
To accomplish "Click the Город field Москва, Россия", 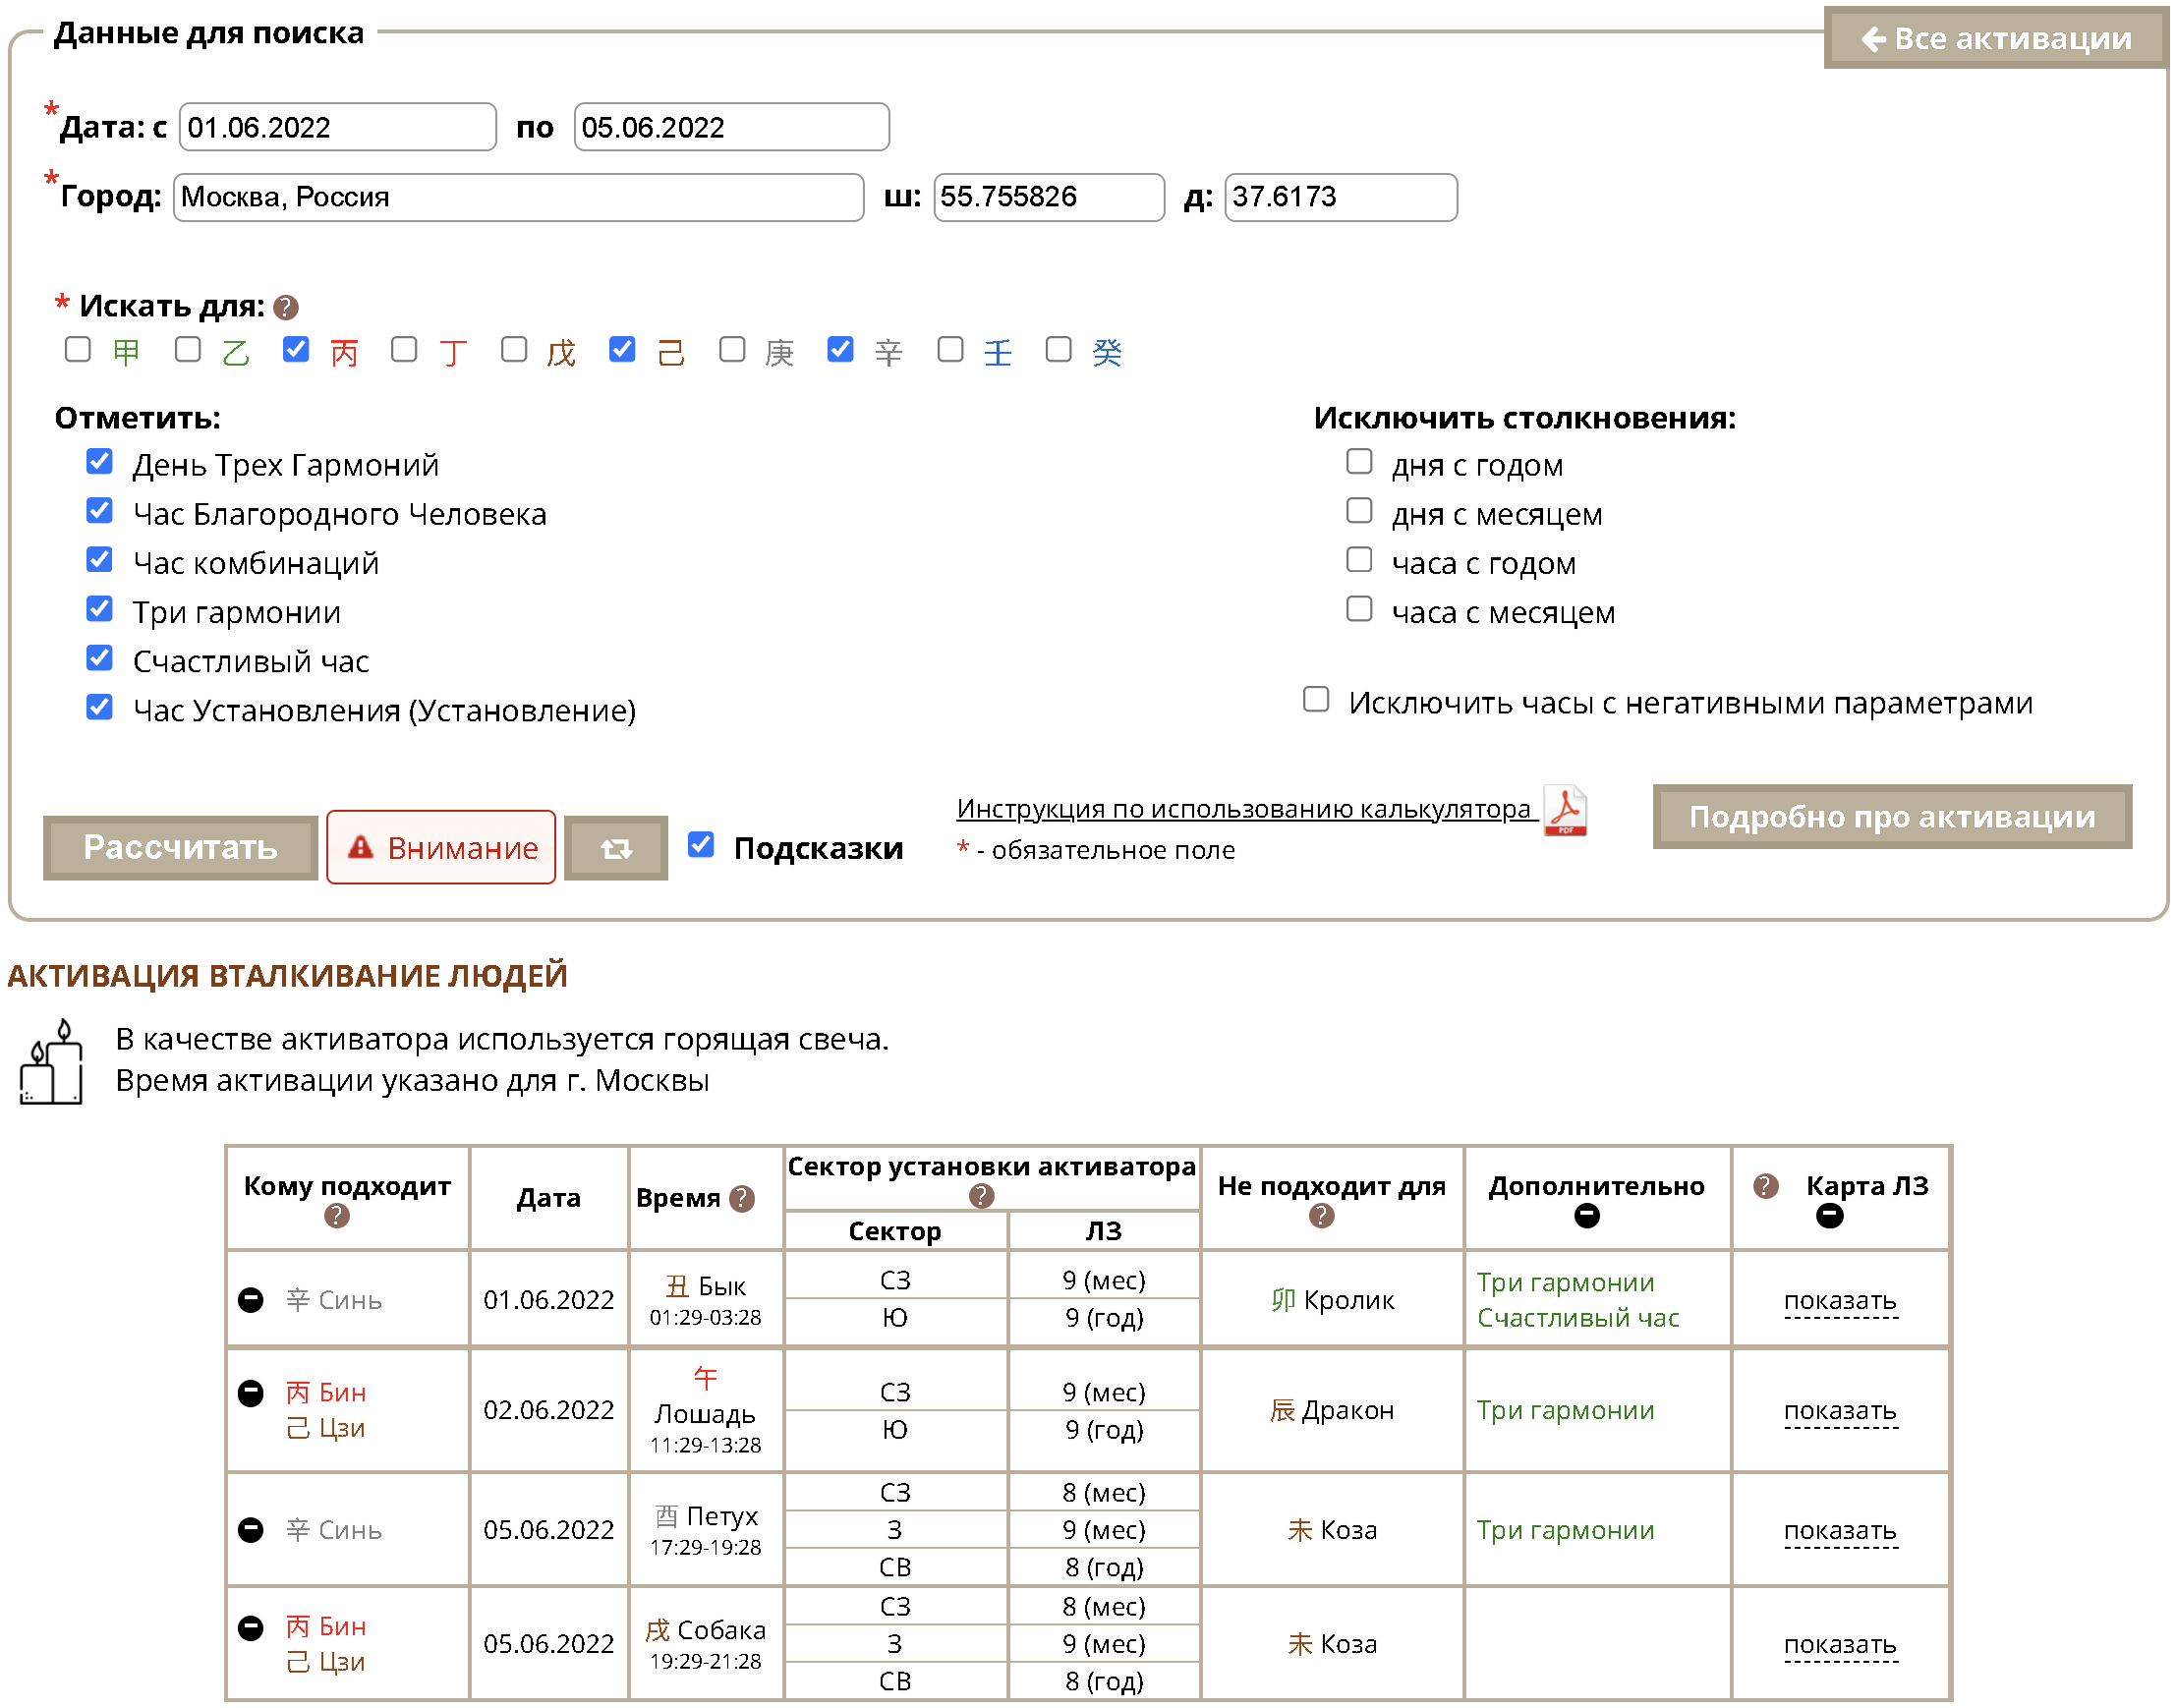I will (519, 197).
